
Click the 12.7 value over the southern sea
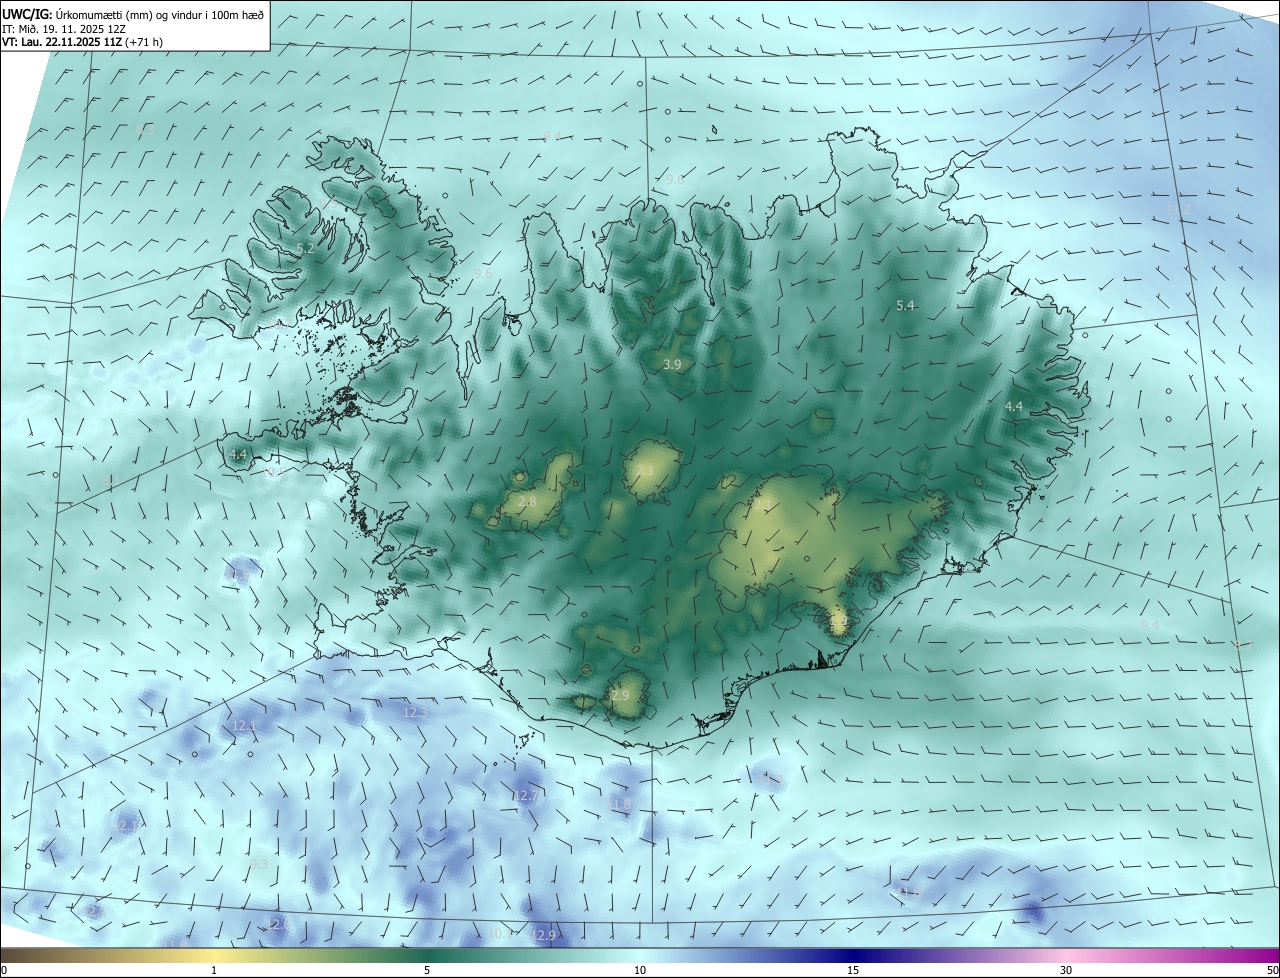pyautogui.click(x=525, y=796)
